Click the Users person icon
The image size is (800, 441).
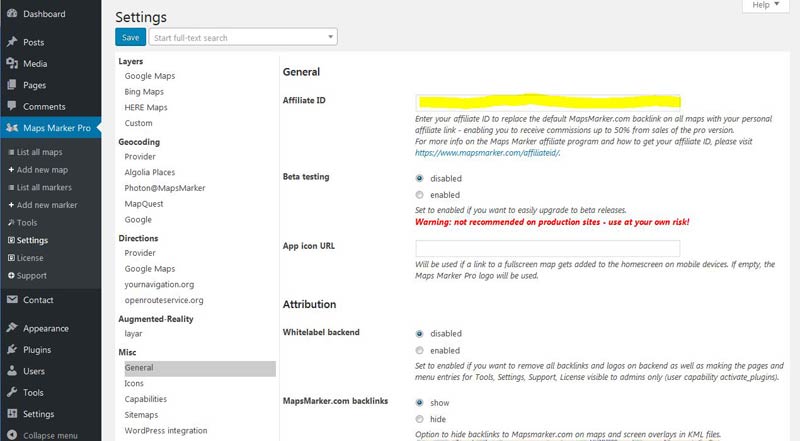pyautogui.click(x=12, y=371)
